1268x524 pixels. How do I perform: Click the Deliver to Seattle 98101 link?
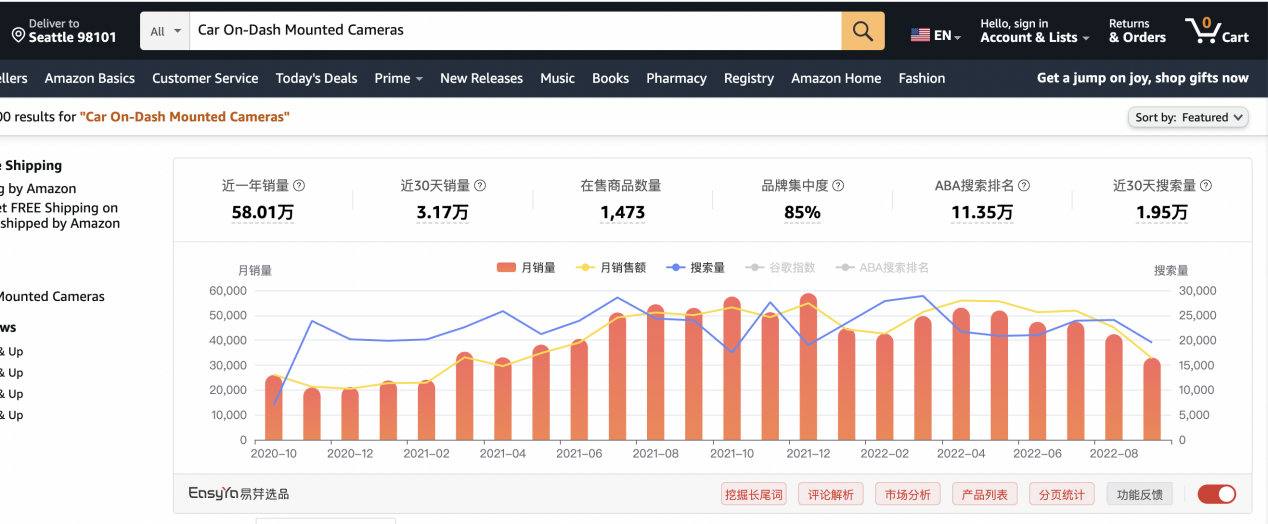coord(64,31)
